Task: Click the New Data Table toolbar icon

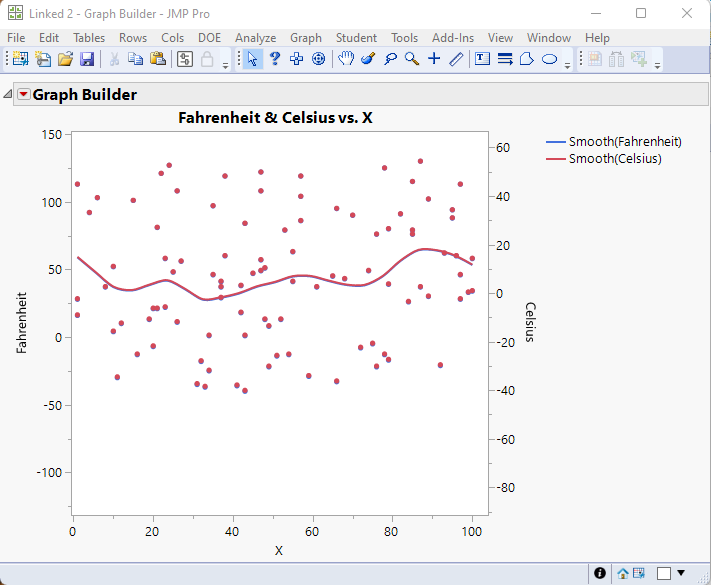Action: (x=20, y=59)
